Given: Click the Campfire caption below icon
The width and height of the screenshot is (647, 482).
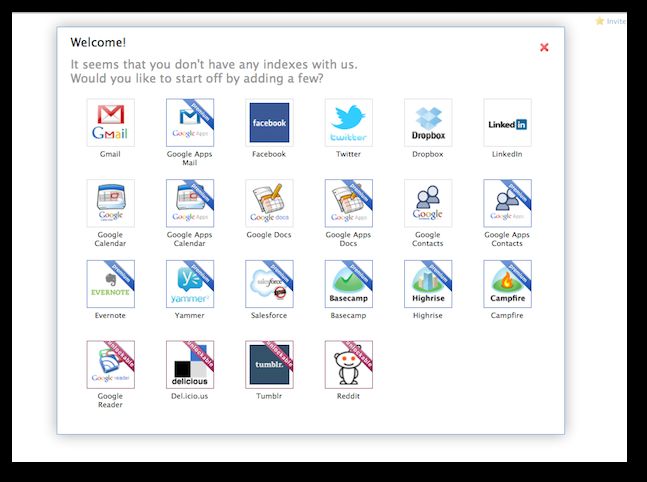Looking at the screenshot, I should tap(507, 315).
